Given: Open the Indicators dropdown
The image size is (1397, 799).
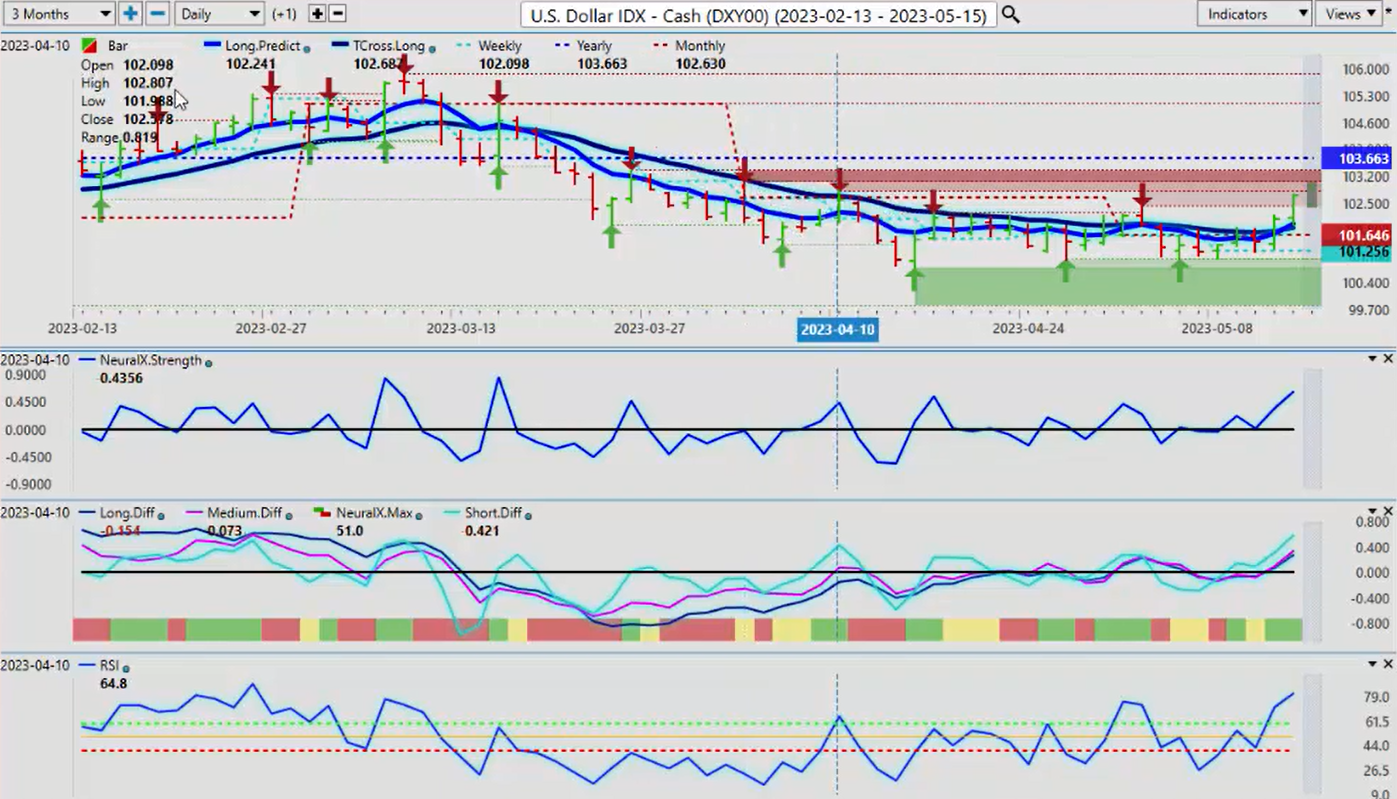Looking at the screenshot, I should point(1254,14).
